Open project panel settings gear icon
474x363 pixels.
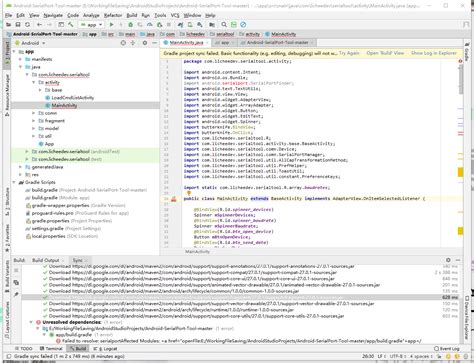[x=145, y=43]
